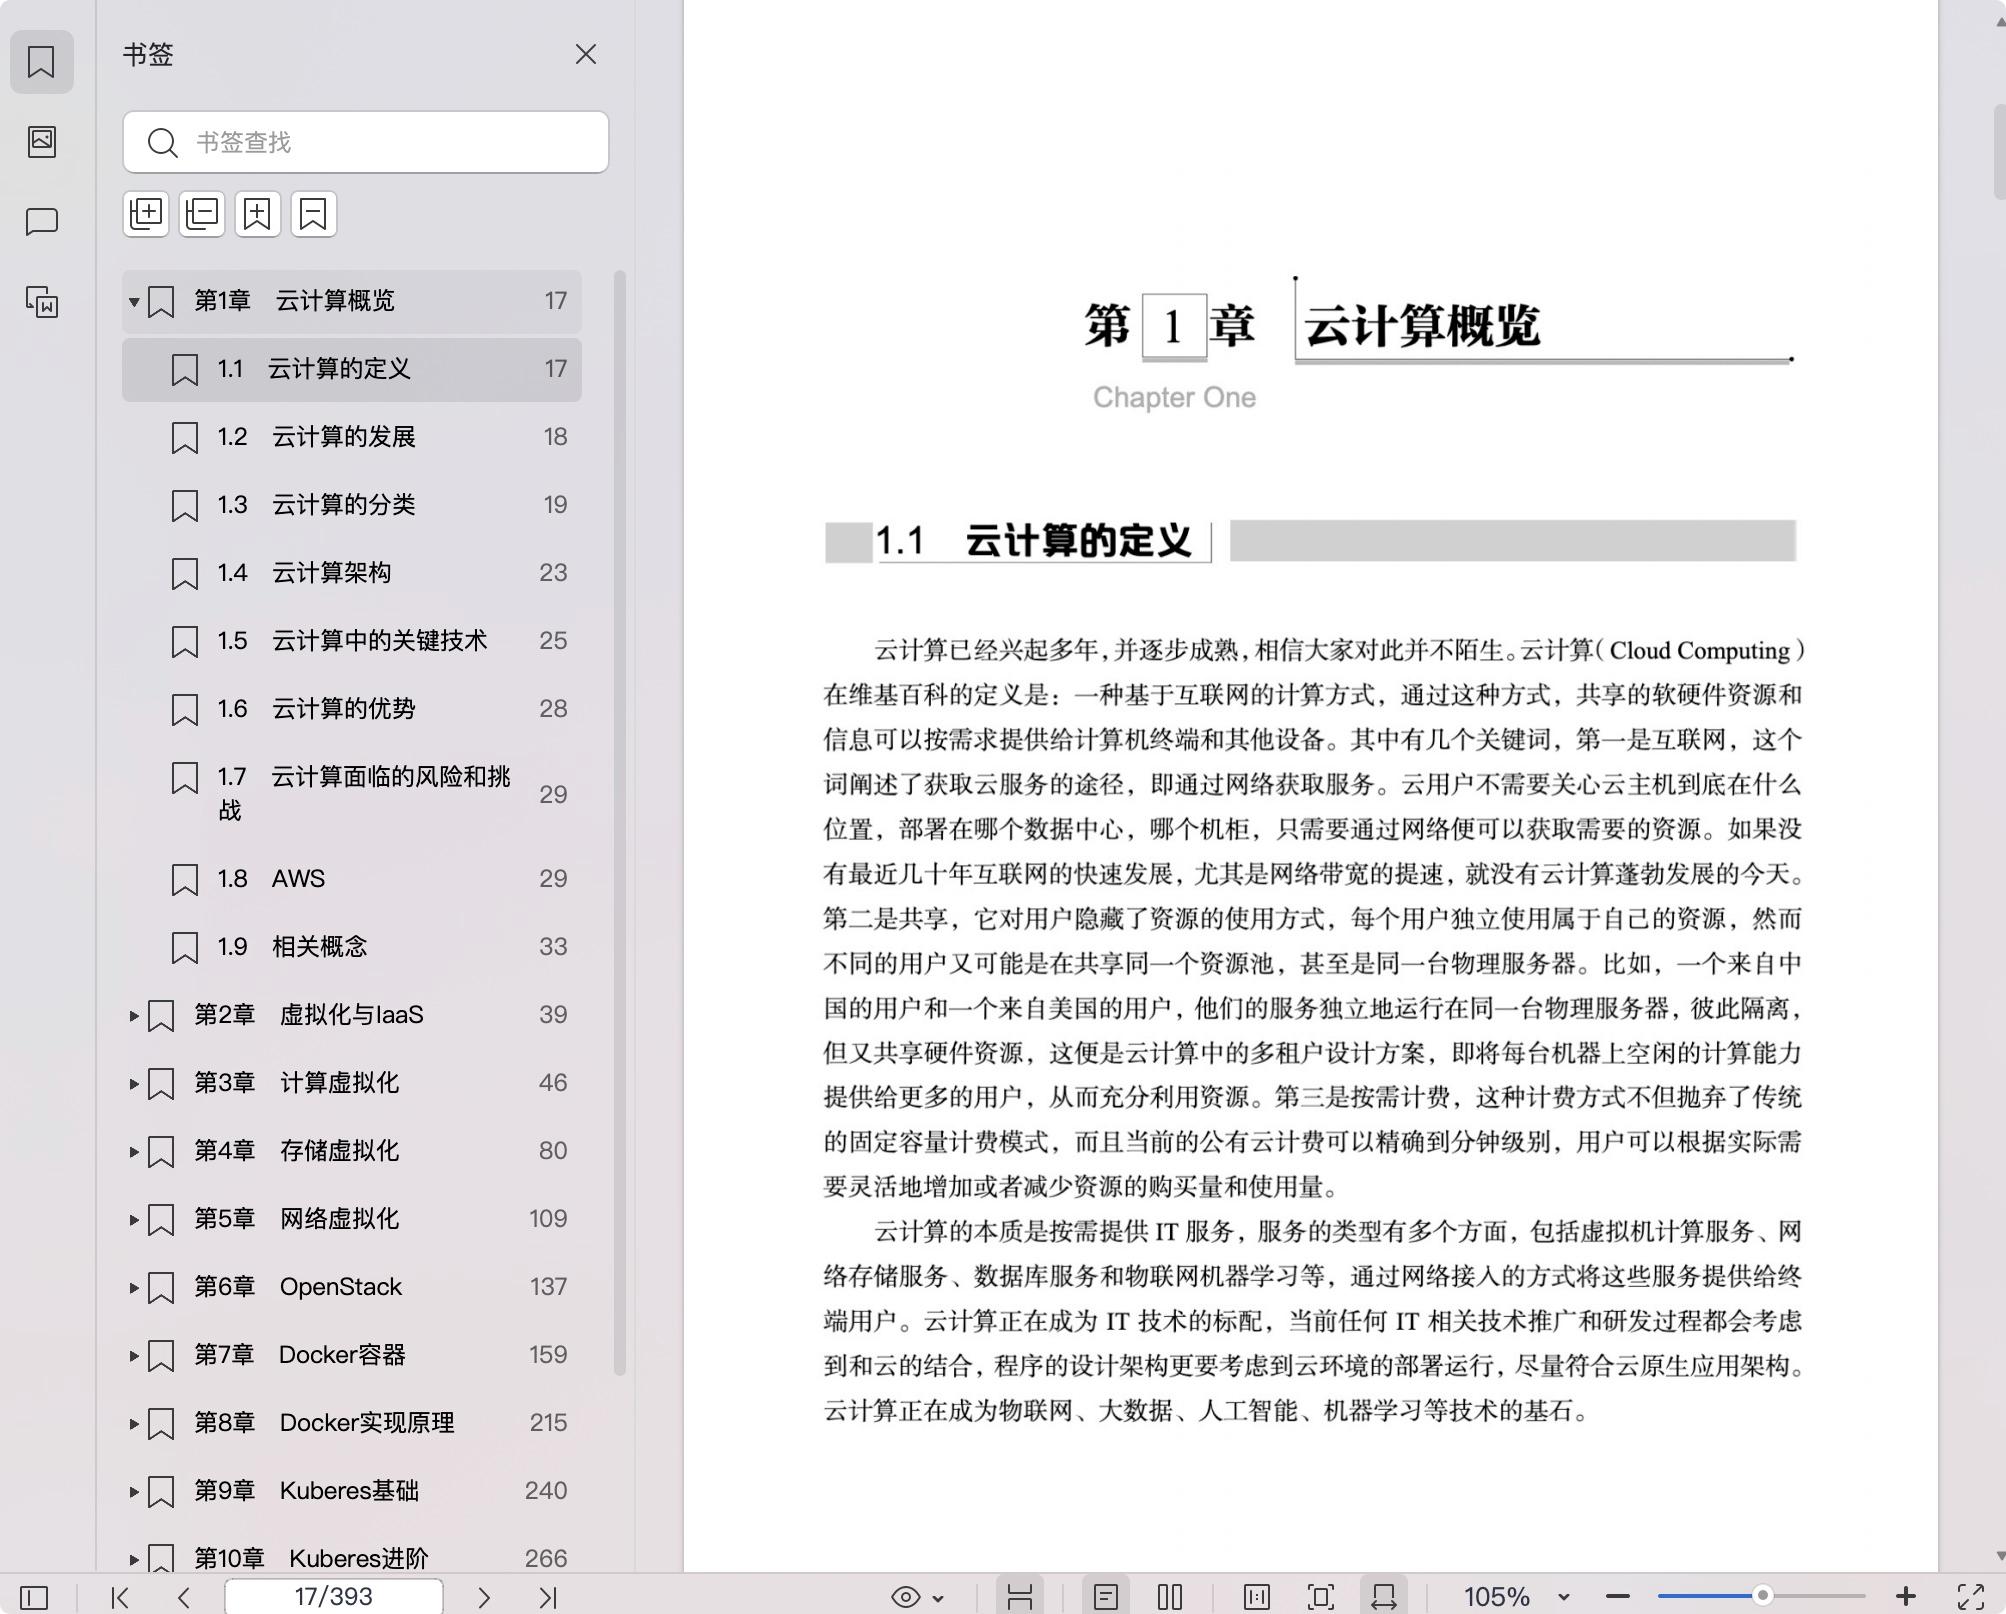Open chapter 第7章 Docker容器 bookmark
The width and height of the screenshot is (2006, 1614).
pyautogui.click(x=352, y=1355)
